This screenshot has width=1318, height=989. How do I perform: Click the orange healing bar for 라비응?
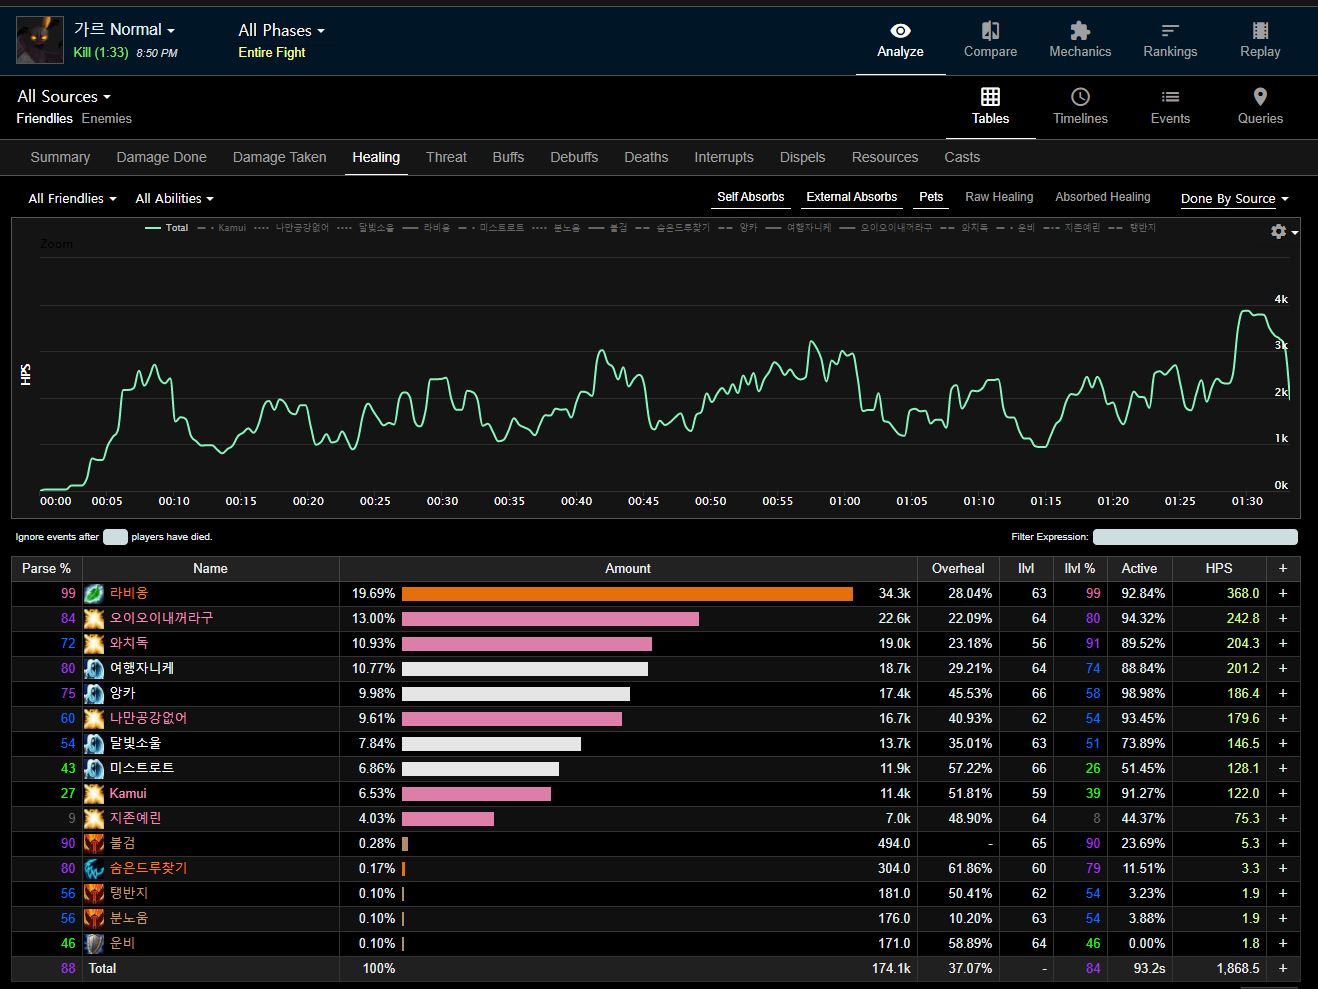pos(627,594)
